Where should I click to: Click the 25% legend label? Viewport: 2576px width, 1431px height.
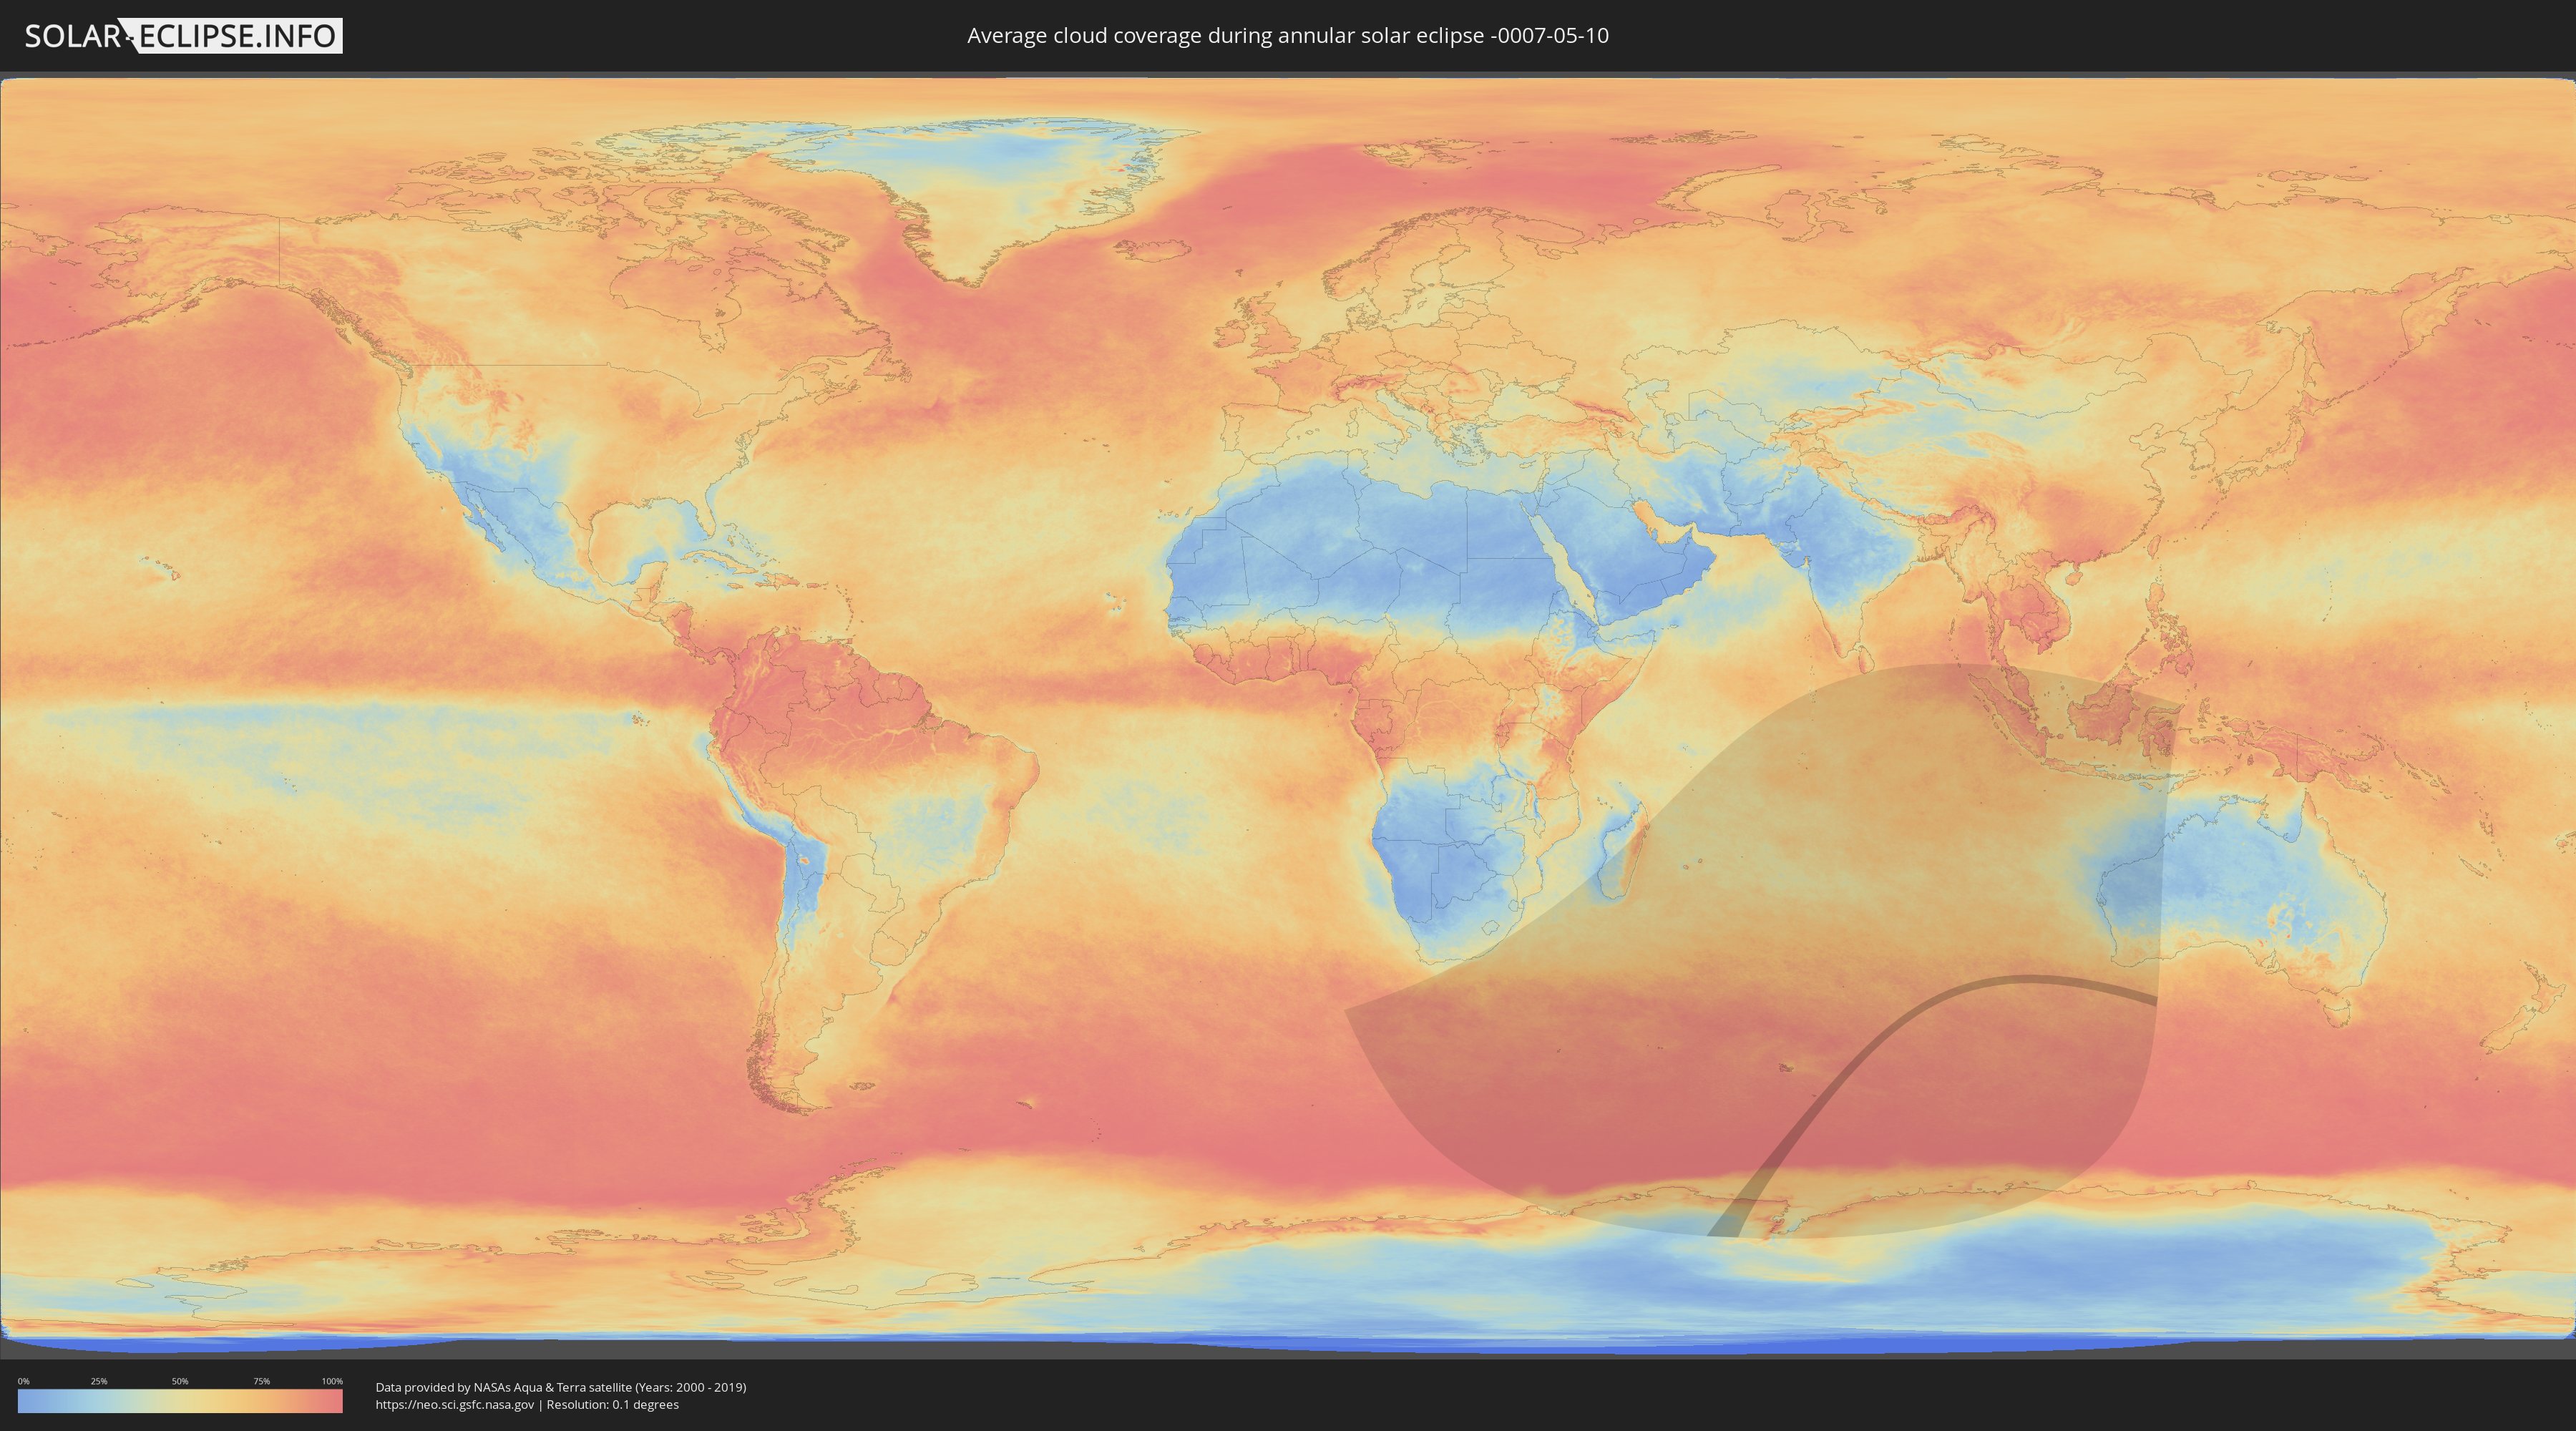[x=99, y=1381]
